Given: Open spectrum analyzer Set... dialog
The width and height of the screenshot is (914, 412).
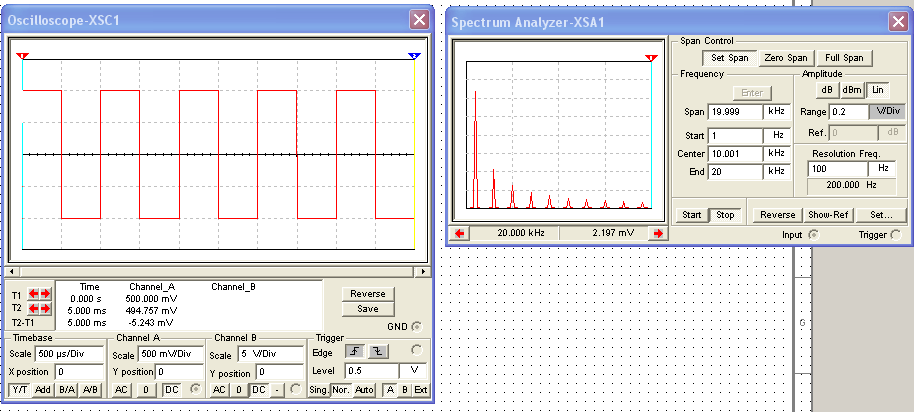Looking at the screenshot, I should [881, 214].
